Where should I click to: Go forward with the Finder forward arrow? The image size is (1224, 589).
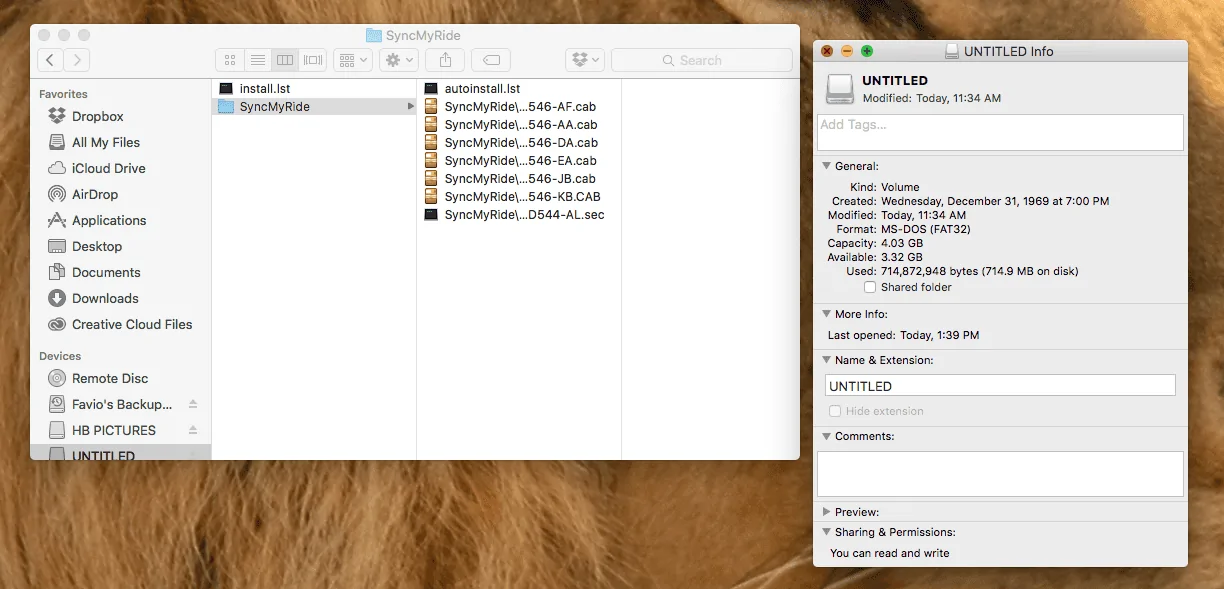(x=77, y=60)
